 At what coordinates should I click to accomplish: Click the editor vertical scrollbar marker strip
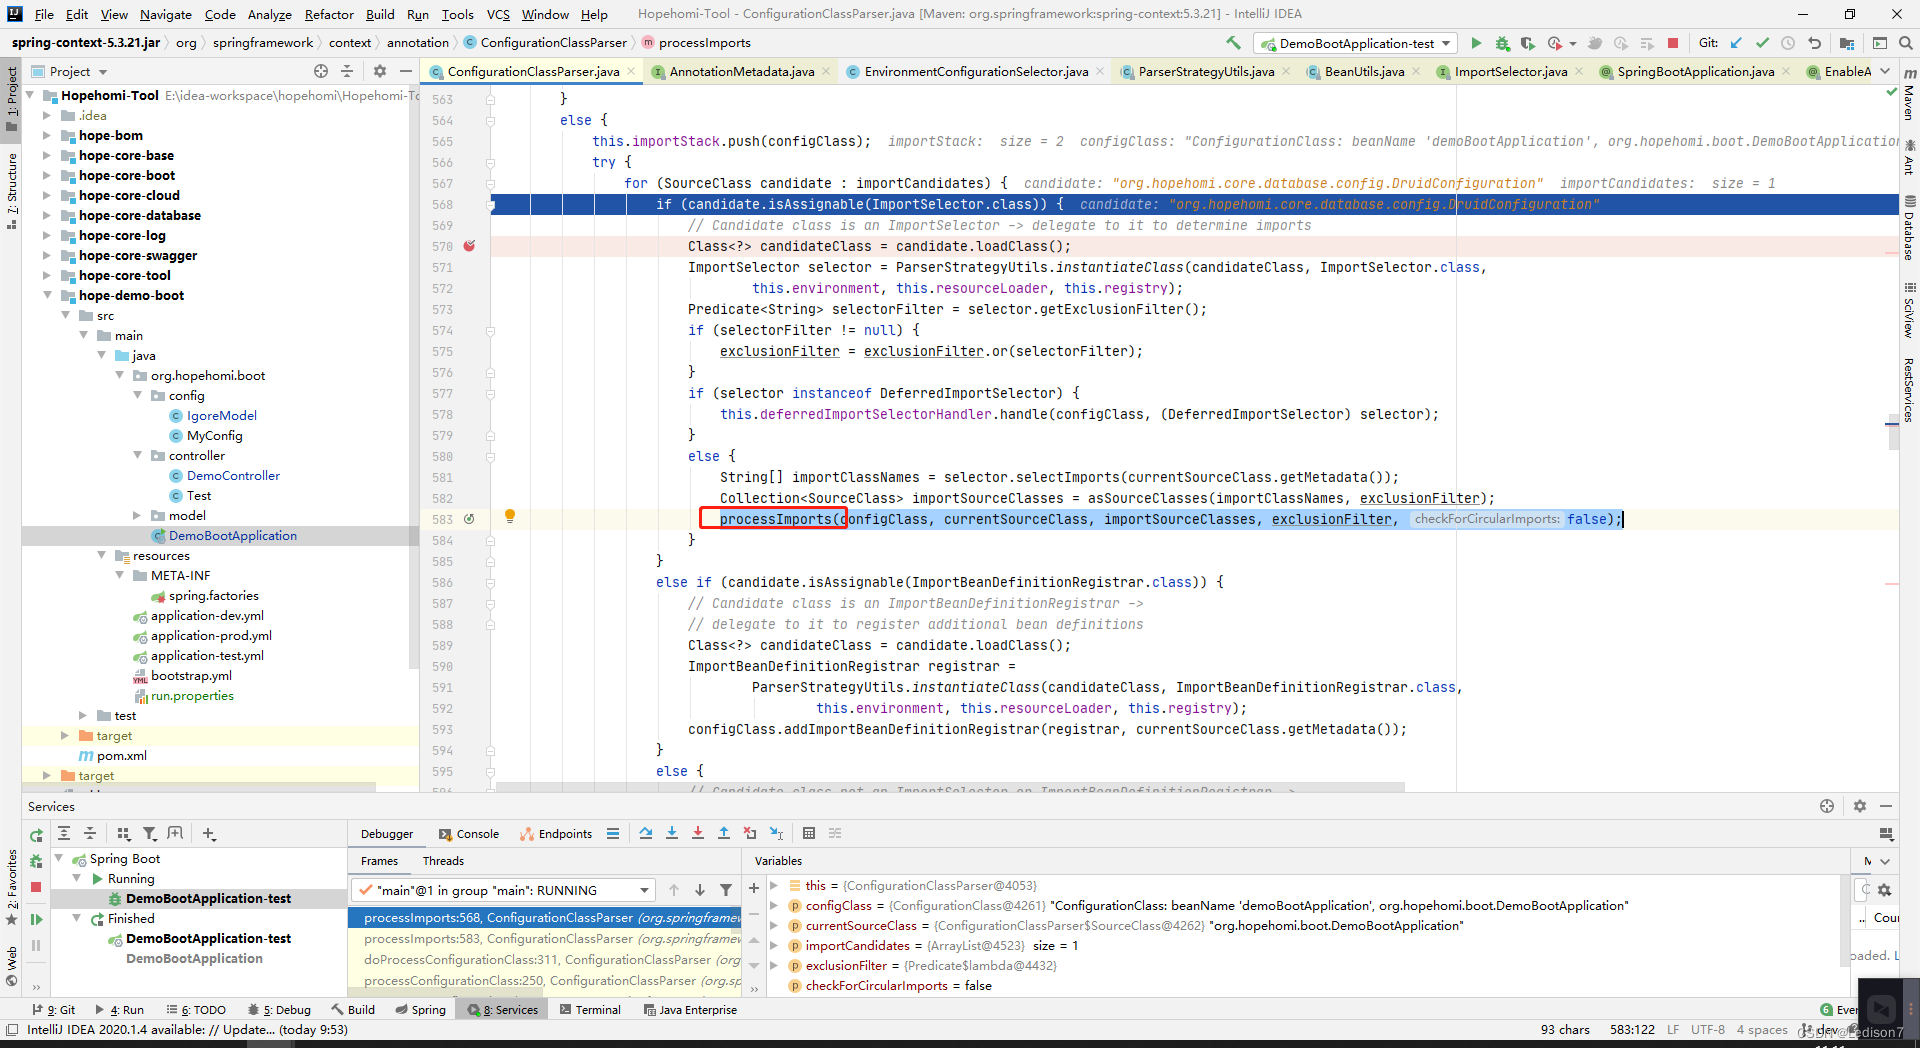coord(1892,440)
